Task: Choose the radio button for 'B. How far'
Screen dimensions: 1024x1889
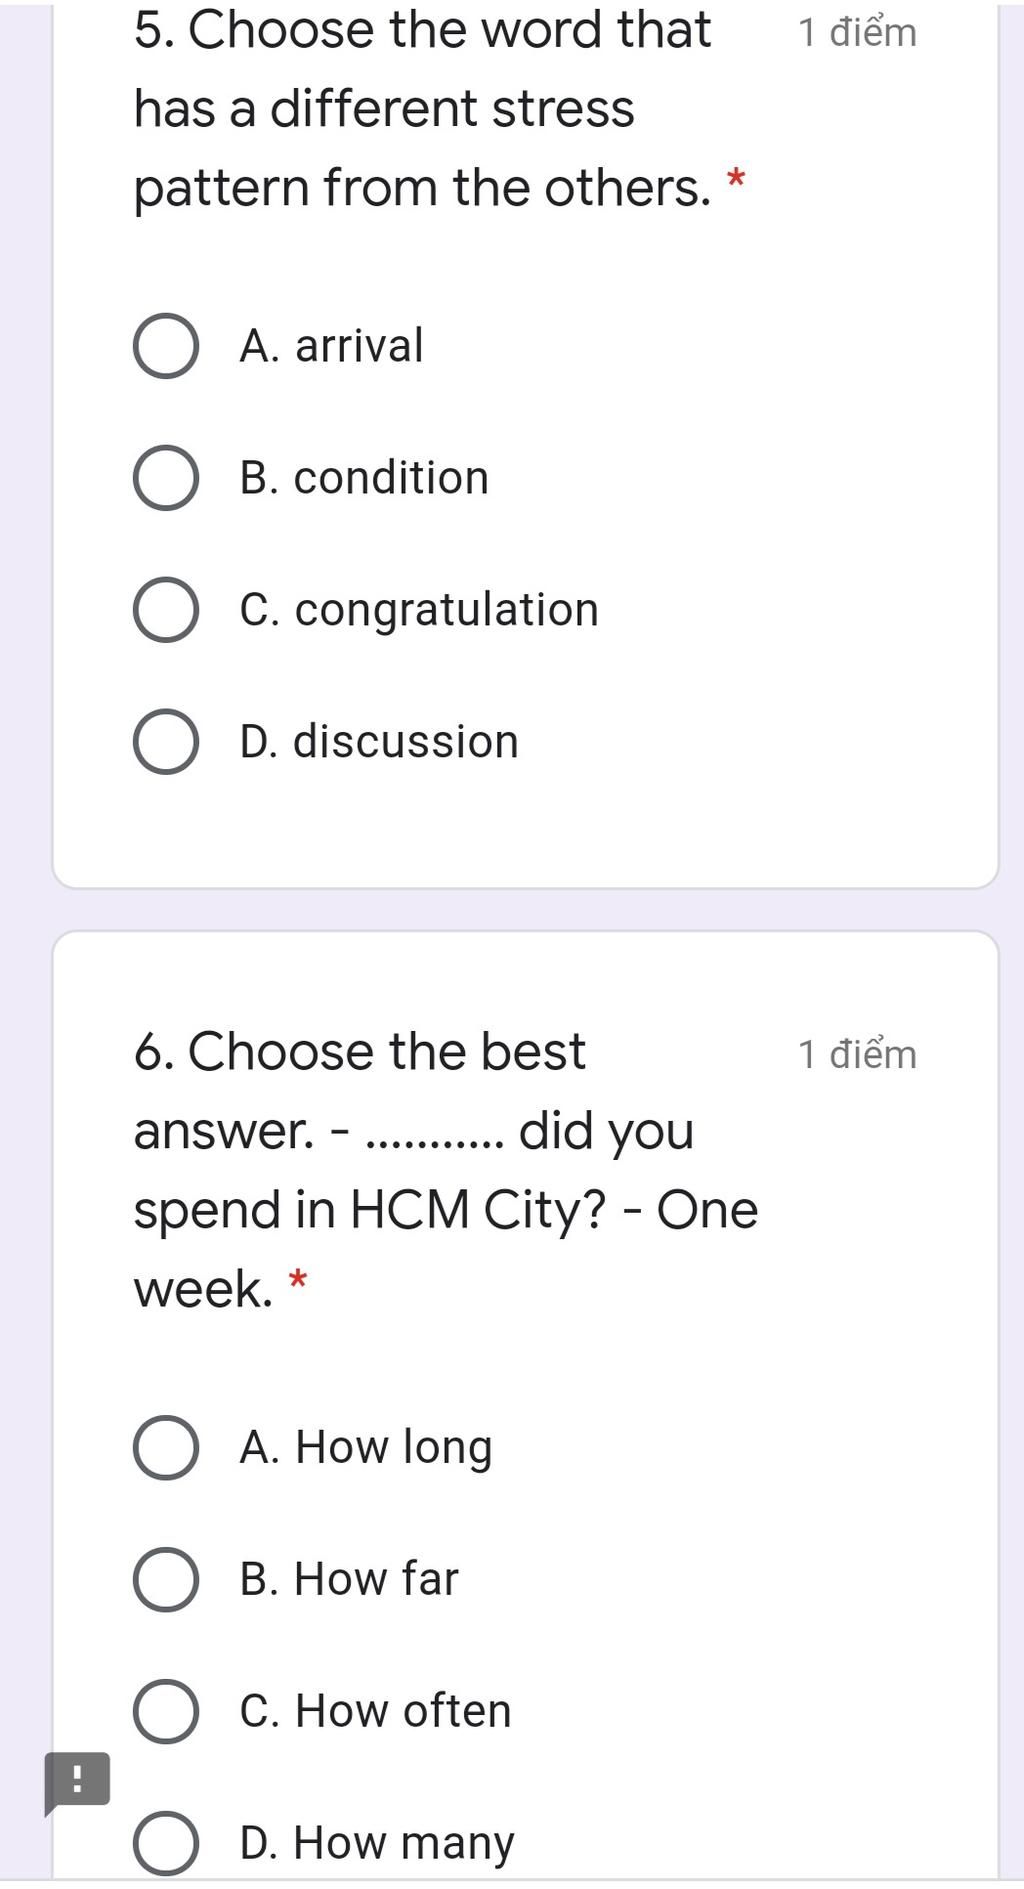Action: click(x=165, y=1580)
